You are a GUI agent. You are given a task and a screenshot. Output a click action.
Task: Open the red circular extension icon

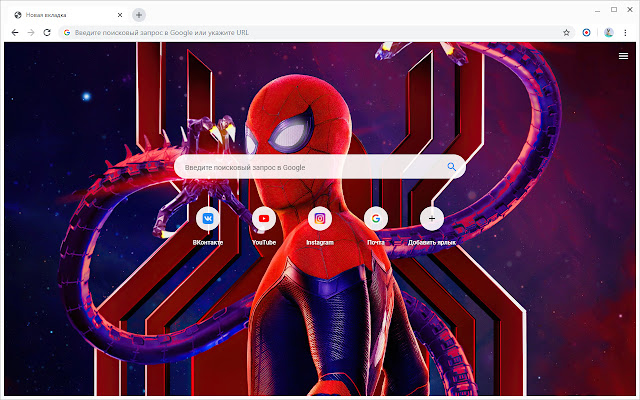pos(586,33)
